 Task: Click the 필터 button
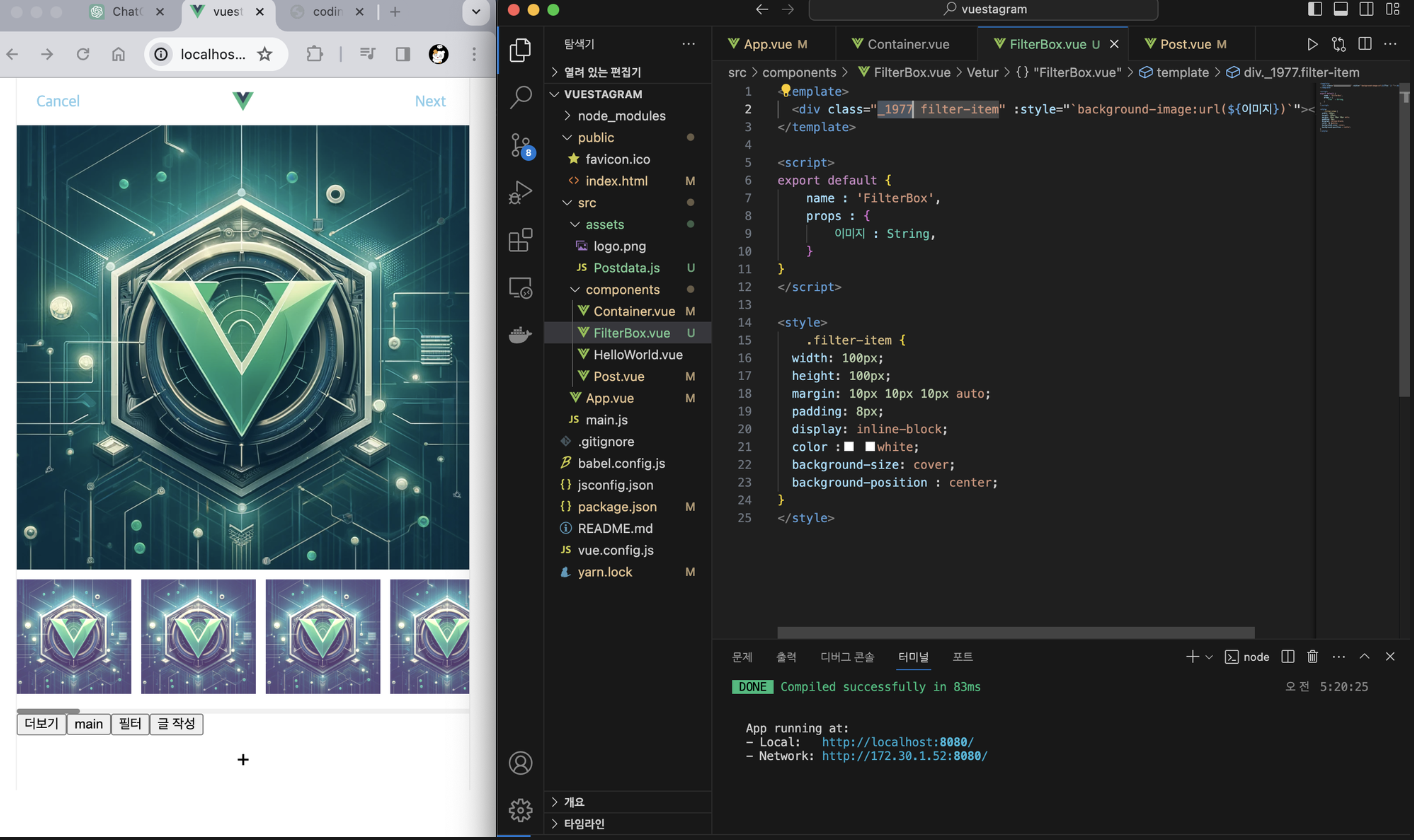click(x=130, y=724)
